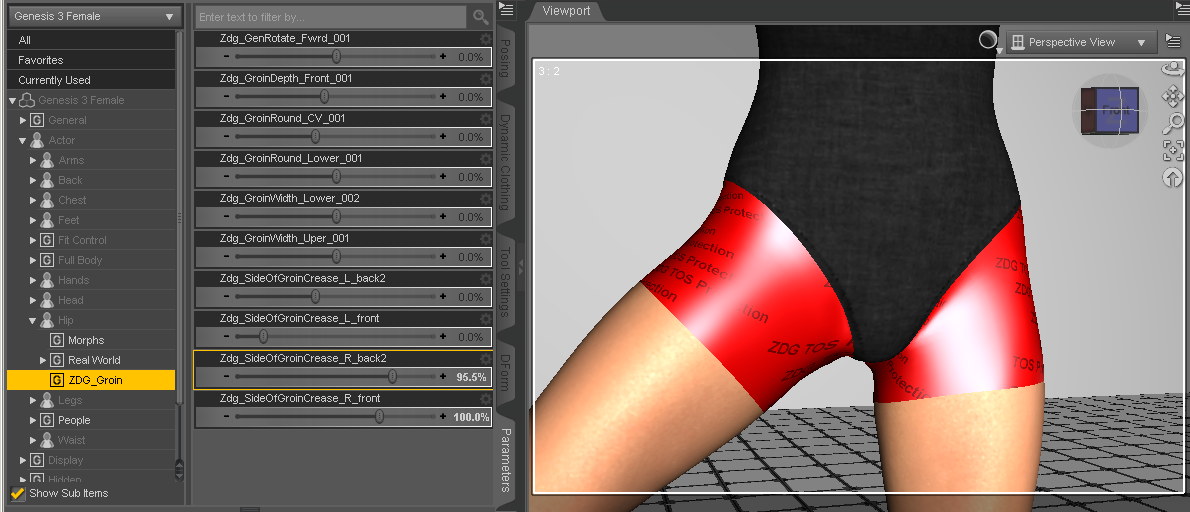1190x512 pixels.
Task: Open gear settings for Zdg_SideOfGroinCrease_R_front
Action: click(x=486, y=398)
